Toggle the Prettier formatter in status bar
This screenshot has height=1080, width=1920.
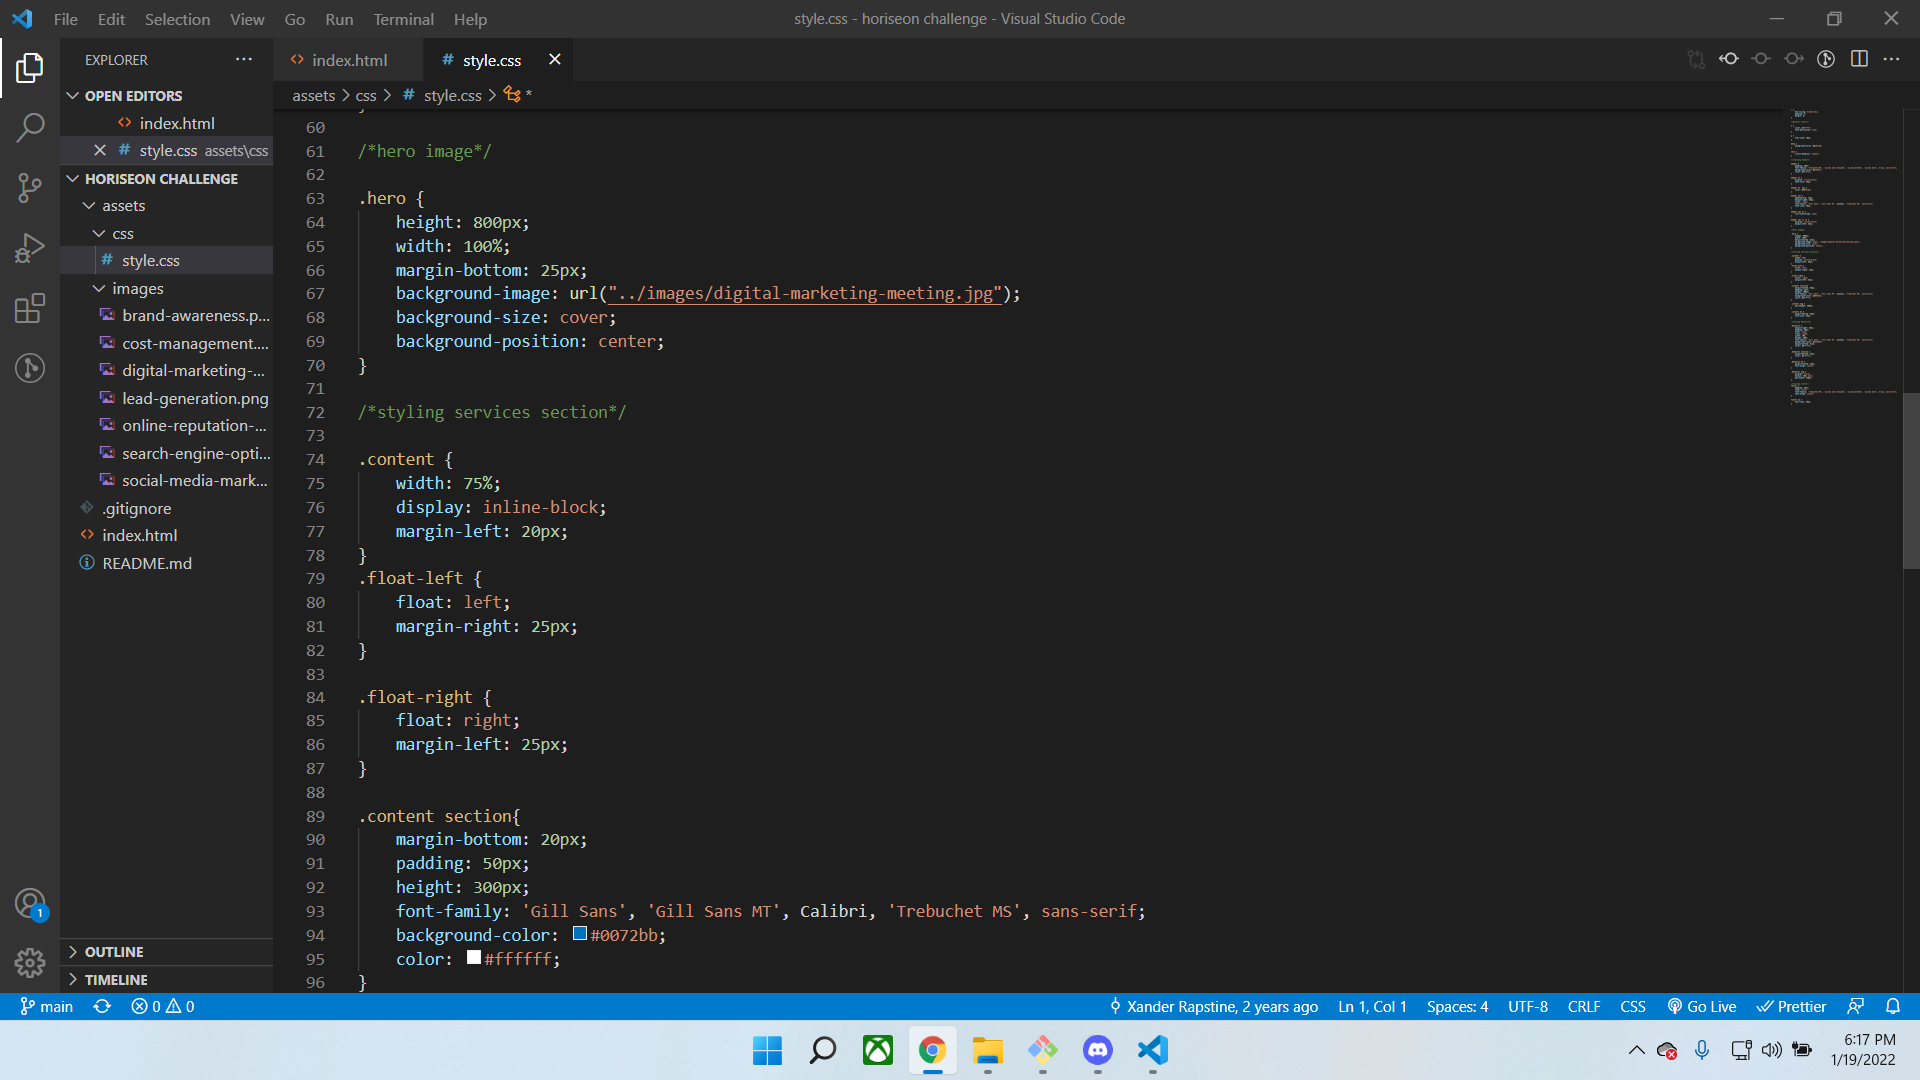(1791, 1007)
